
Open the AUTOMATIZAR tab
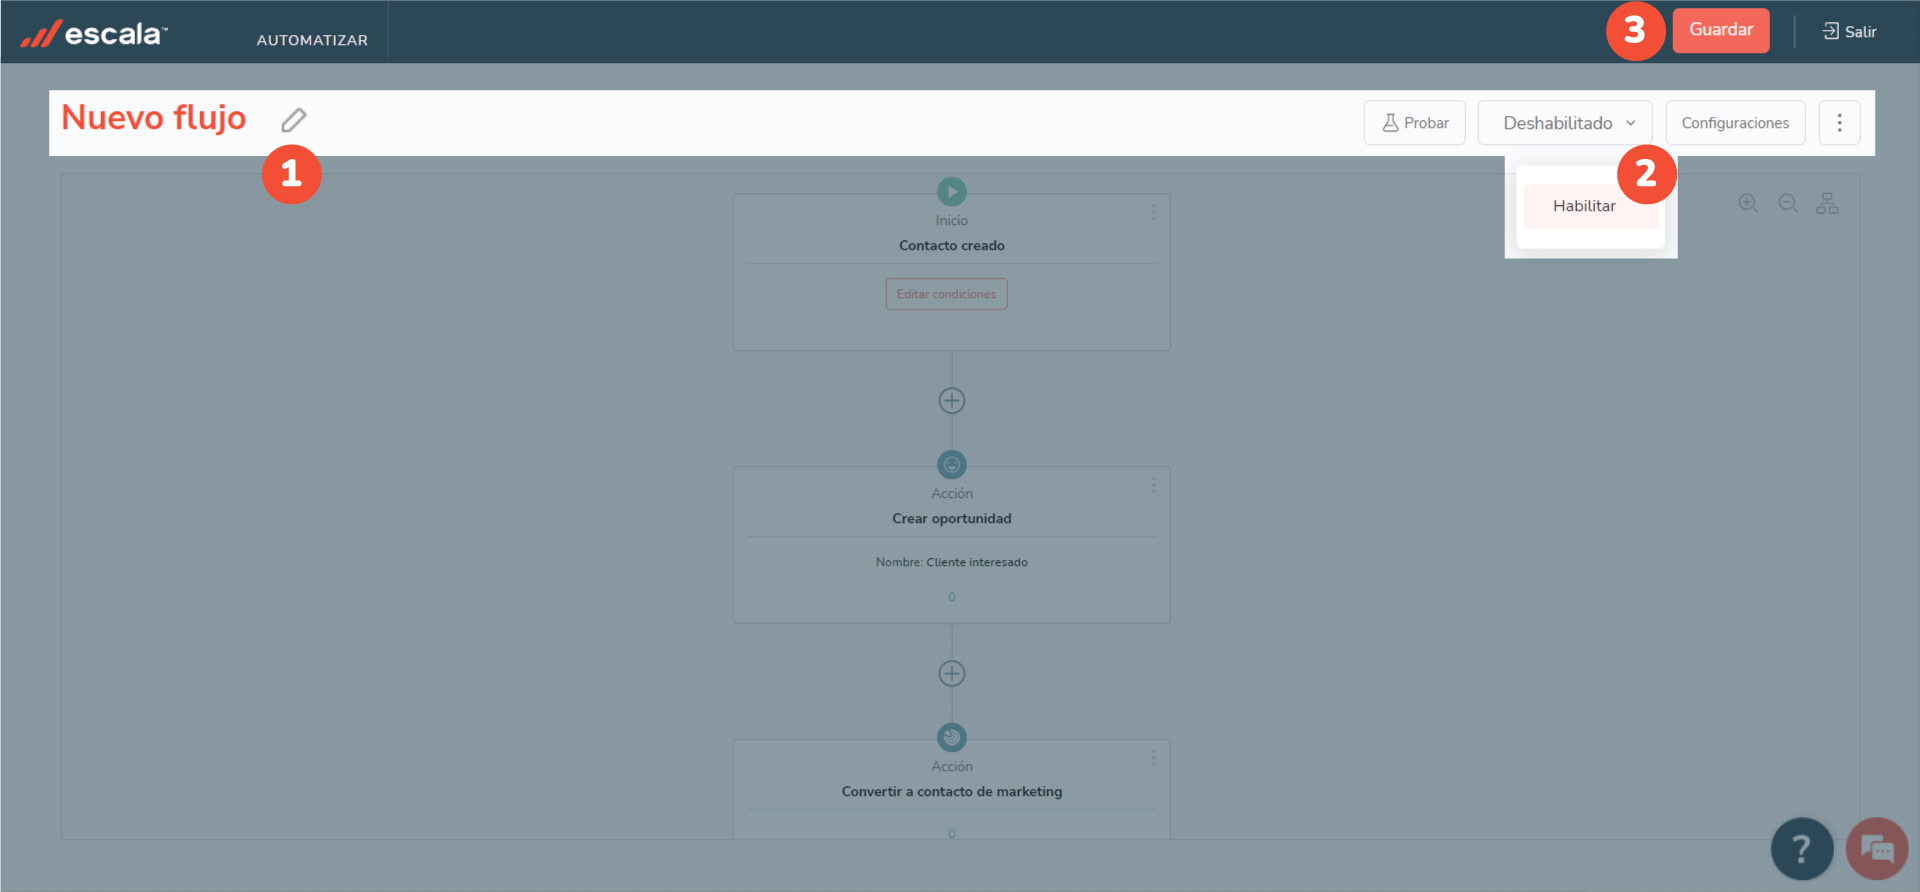tap(312, 40)
